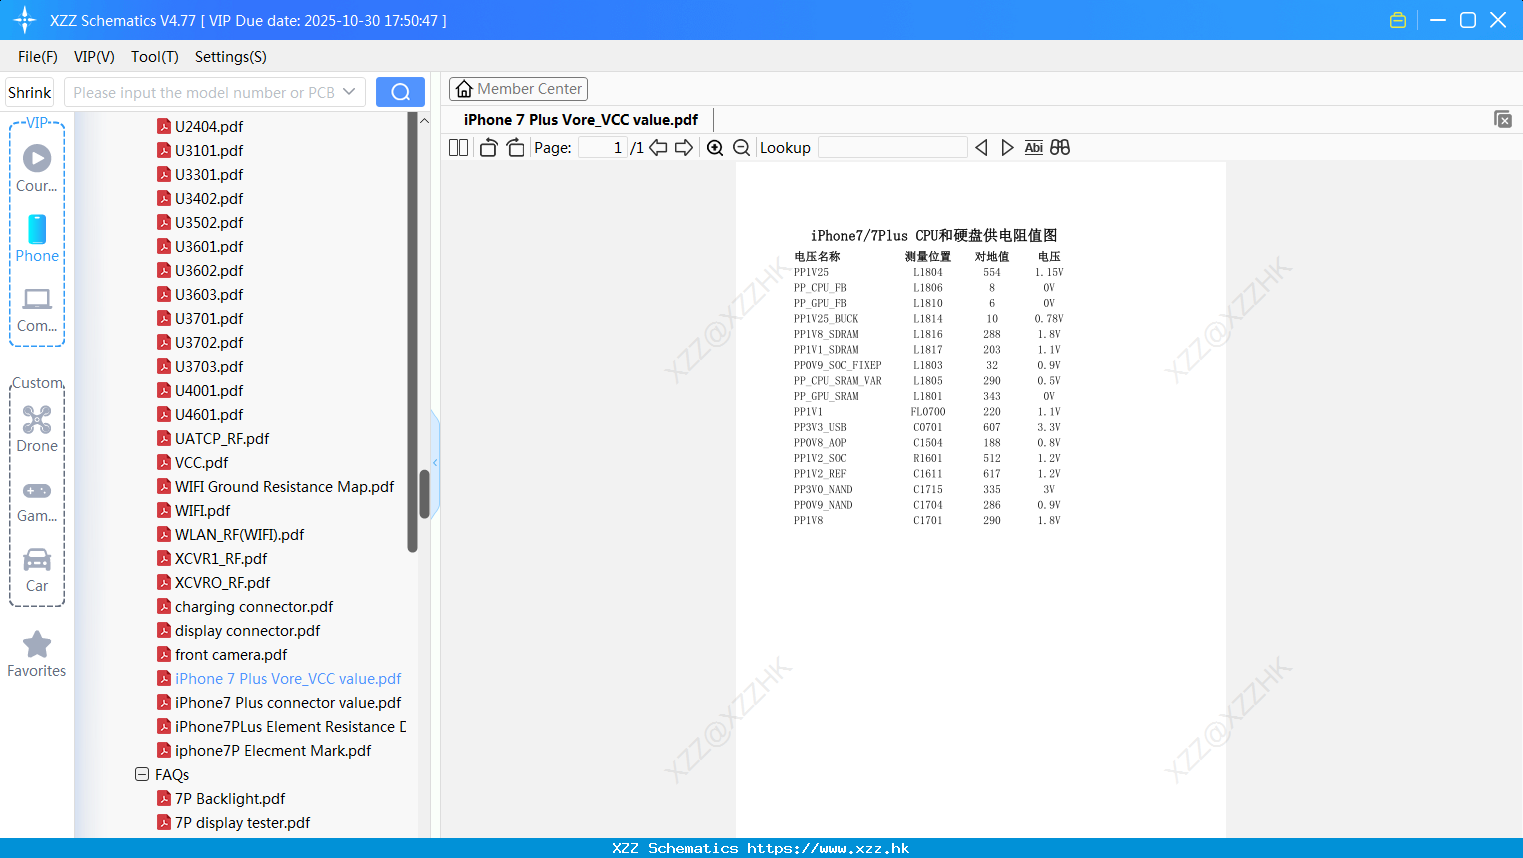
Task: Click the model number search field
Action: click(204, 92)
